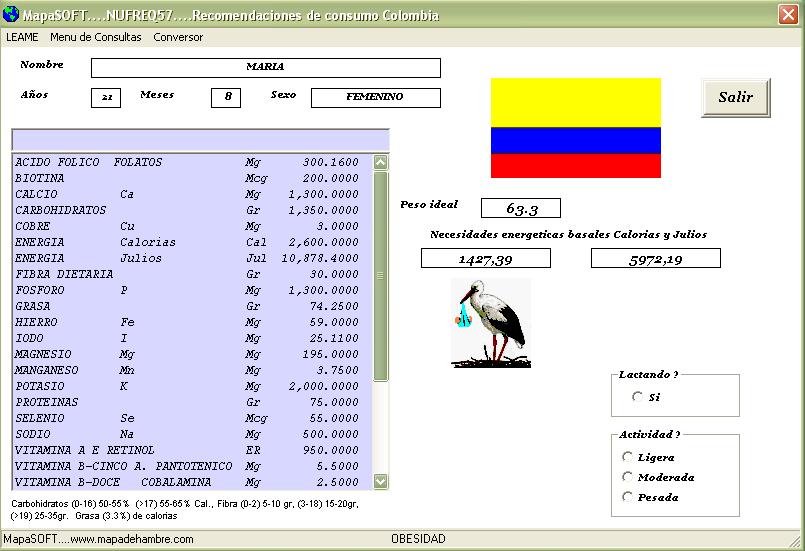Choose Moderada activity option
The image size is (805, 551).
pos(628,477)
